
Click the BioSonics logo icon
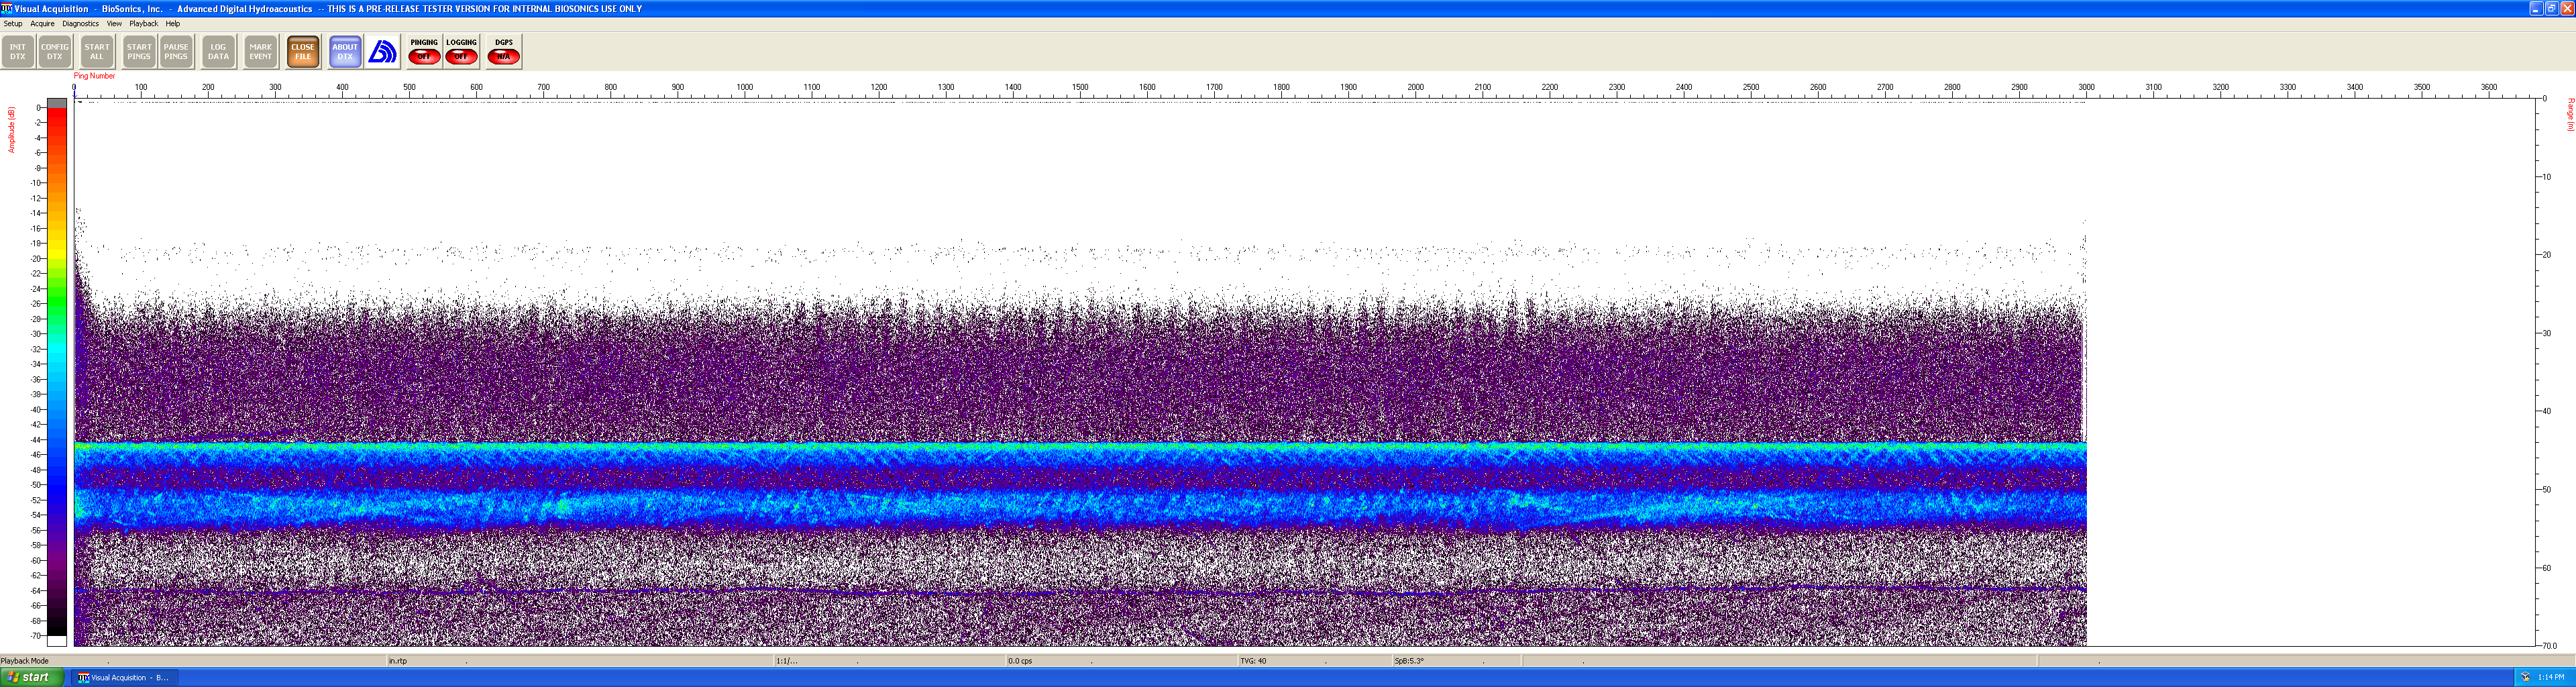(x=383, y=51)
